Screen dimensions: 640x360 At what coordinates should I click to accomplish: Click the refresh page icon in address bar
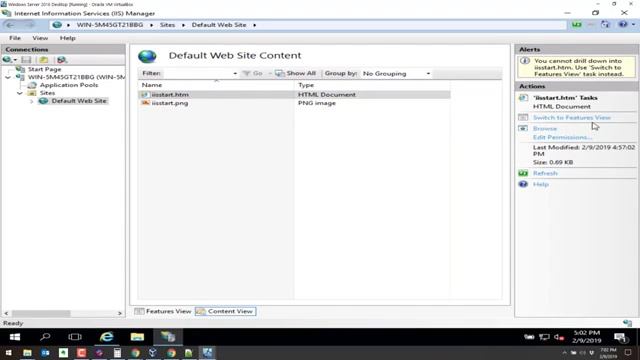click(576, 25)
